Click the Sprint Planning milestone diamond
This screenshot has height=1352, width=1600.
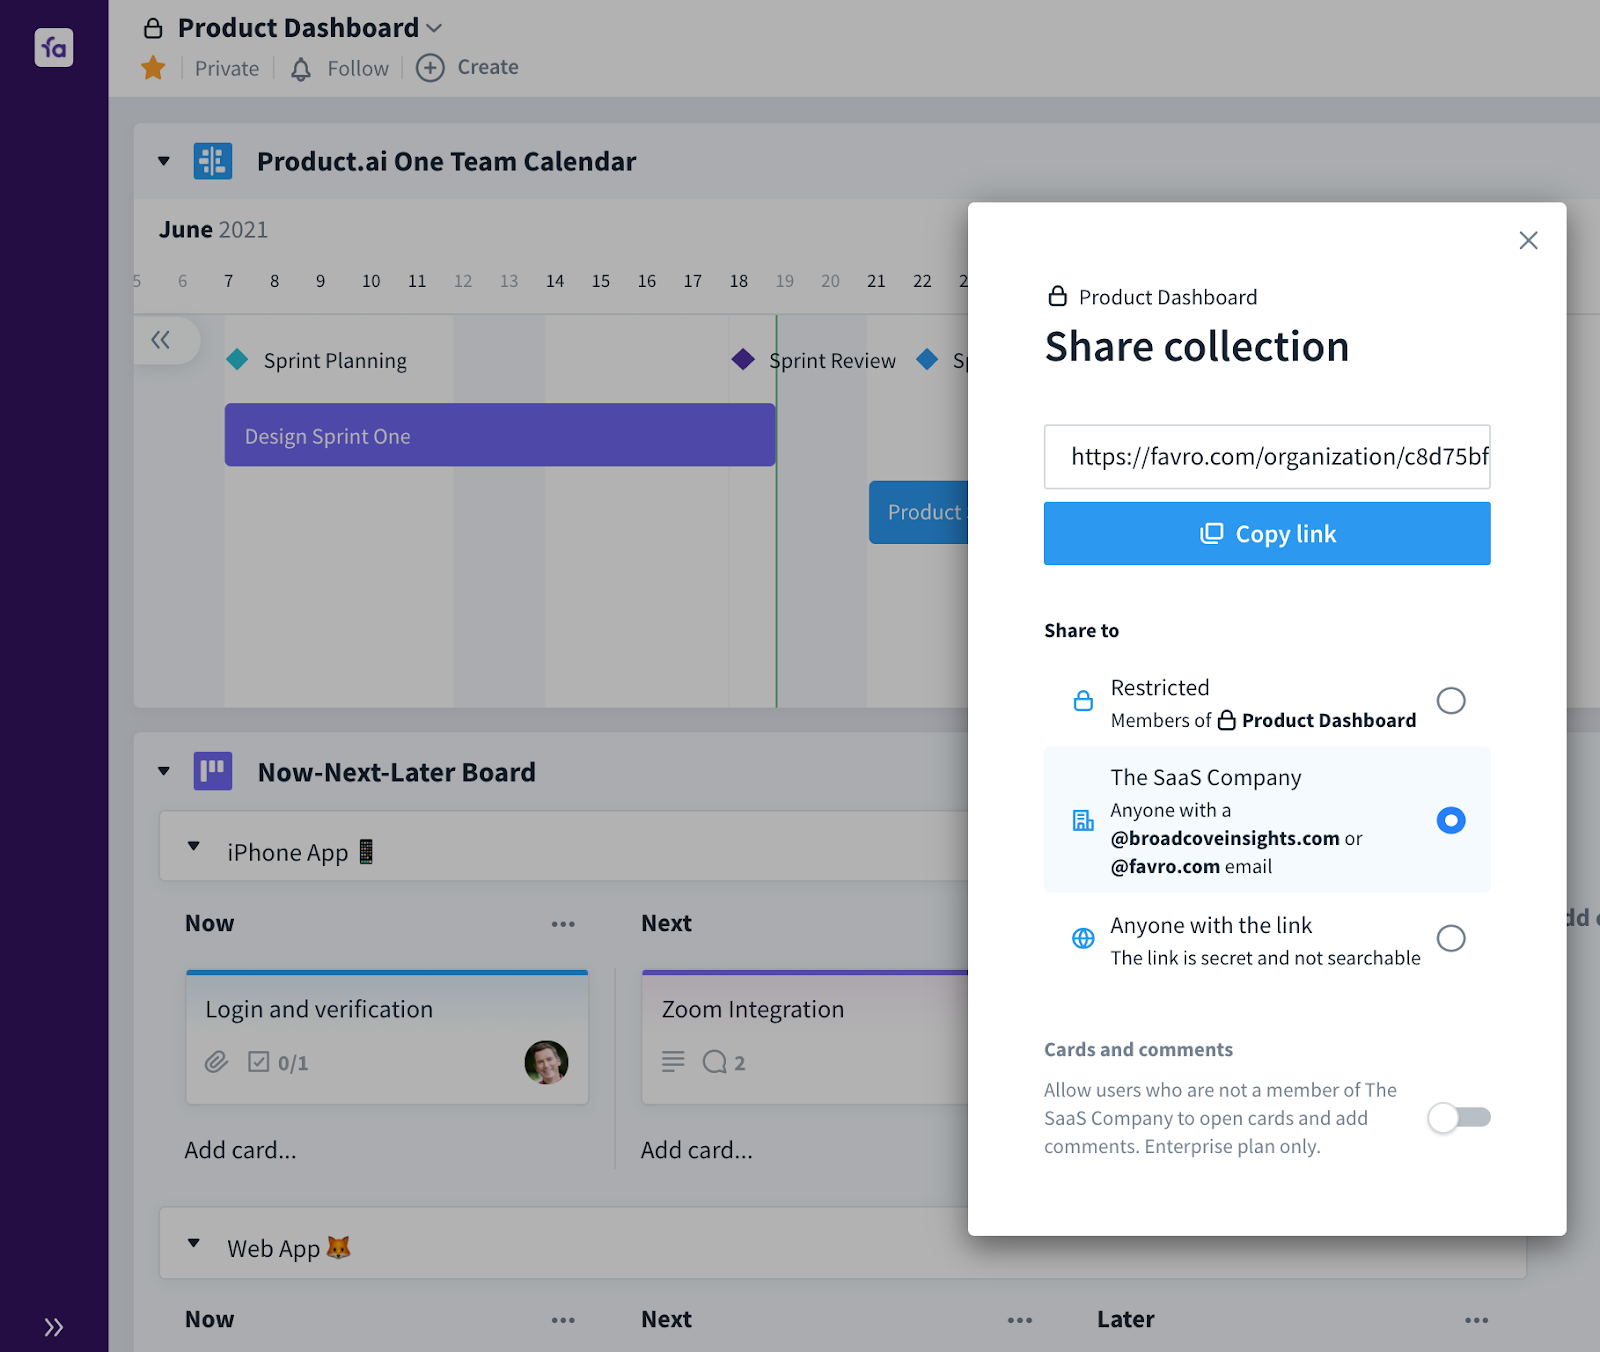pyautogui.click(x=237, y=359)
